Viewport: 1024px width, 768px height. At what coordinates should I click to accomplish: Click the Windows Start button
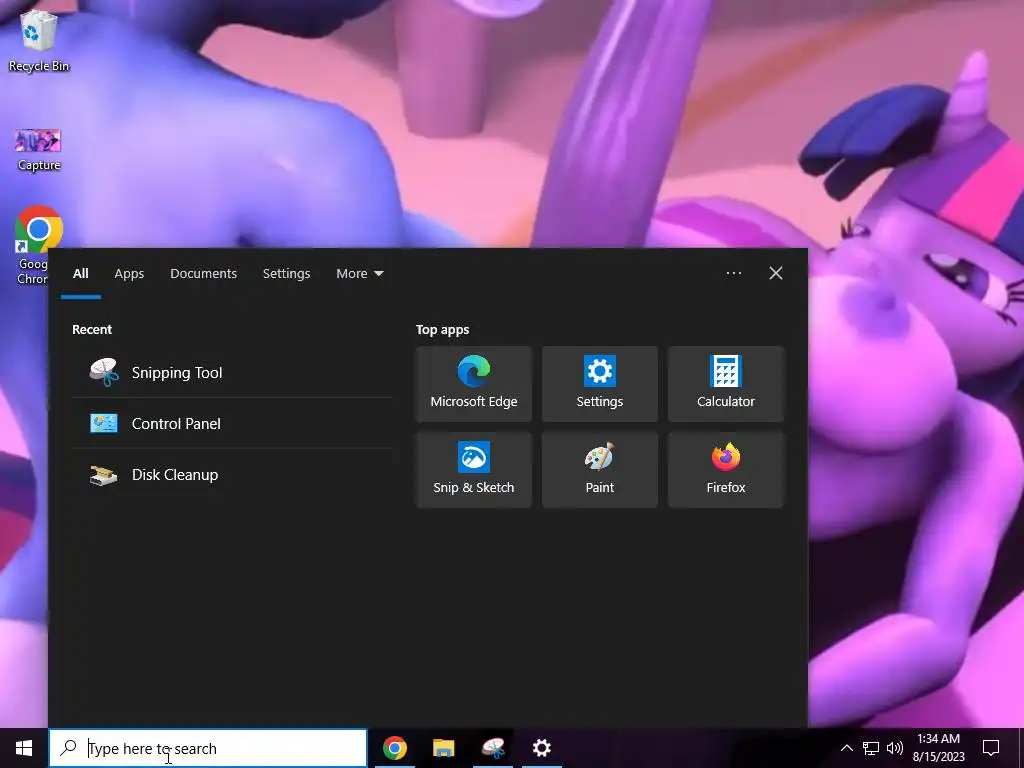tap(24, 748)
